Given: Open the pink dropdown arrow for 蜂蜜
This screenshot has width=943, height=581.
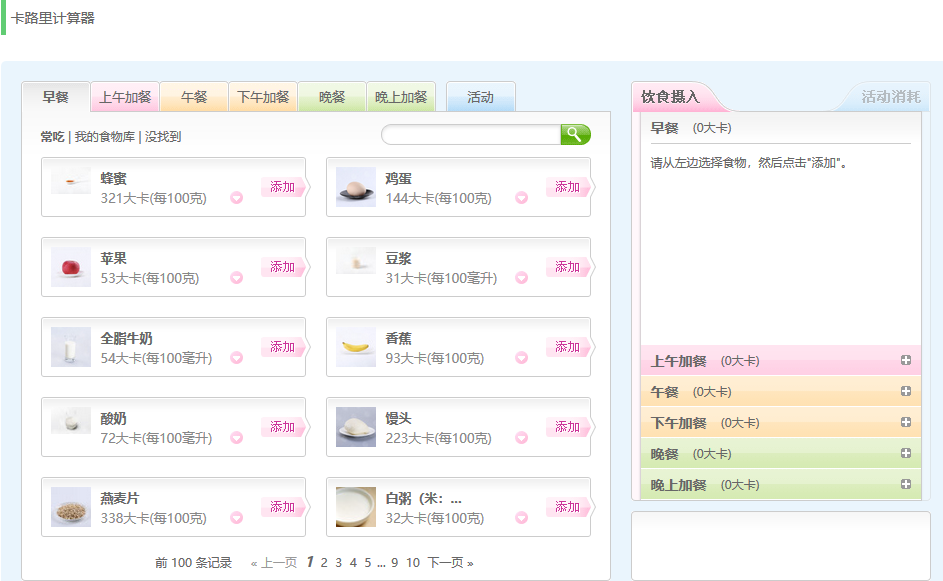Looking at the screenshot, I should pos(236,198).
